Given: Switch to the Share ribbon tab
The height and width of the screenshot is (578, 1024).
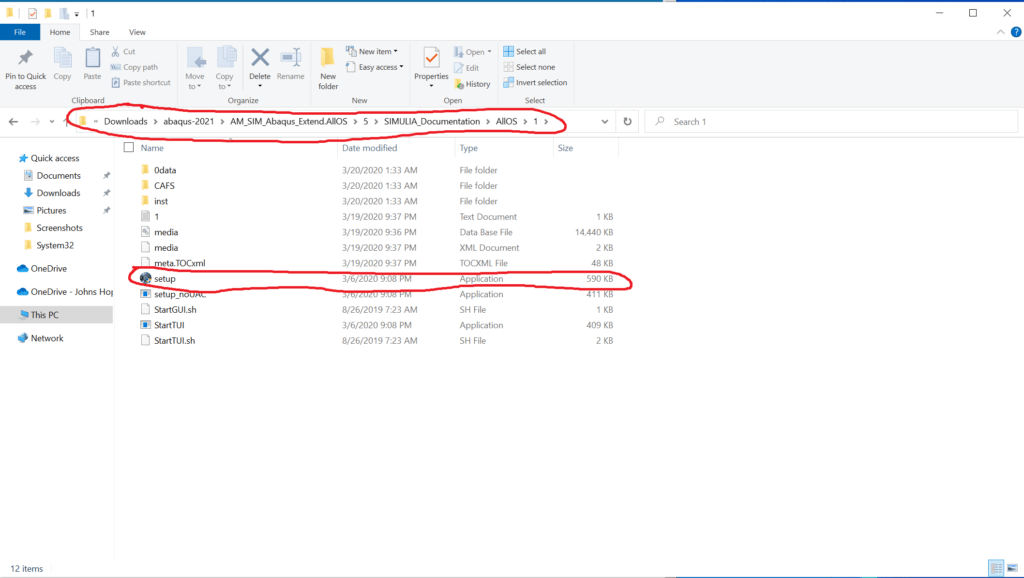Looking at the screenshot, I should (x=99, y=32).
